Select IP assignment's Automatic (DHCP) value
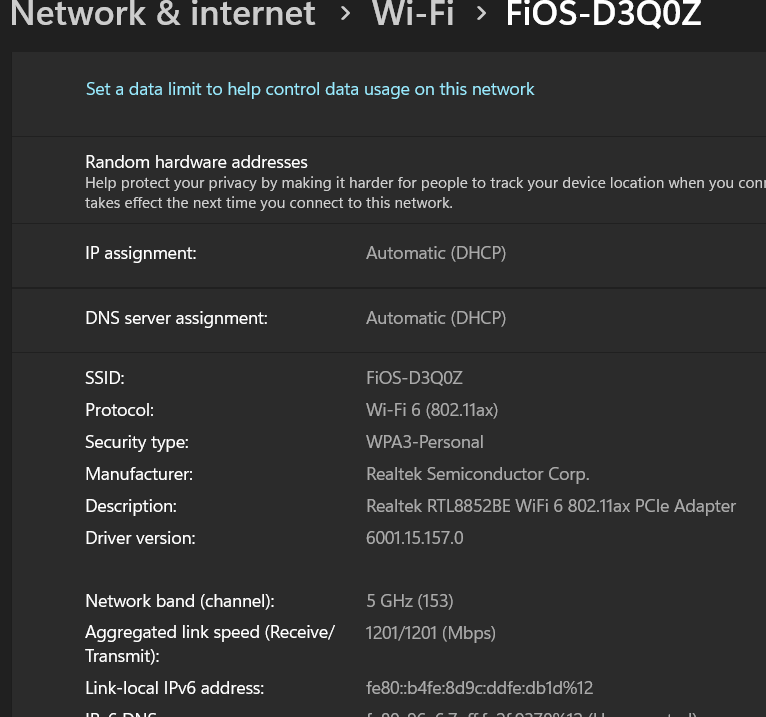 pos(436,253)
